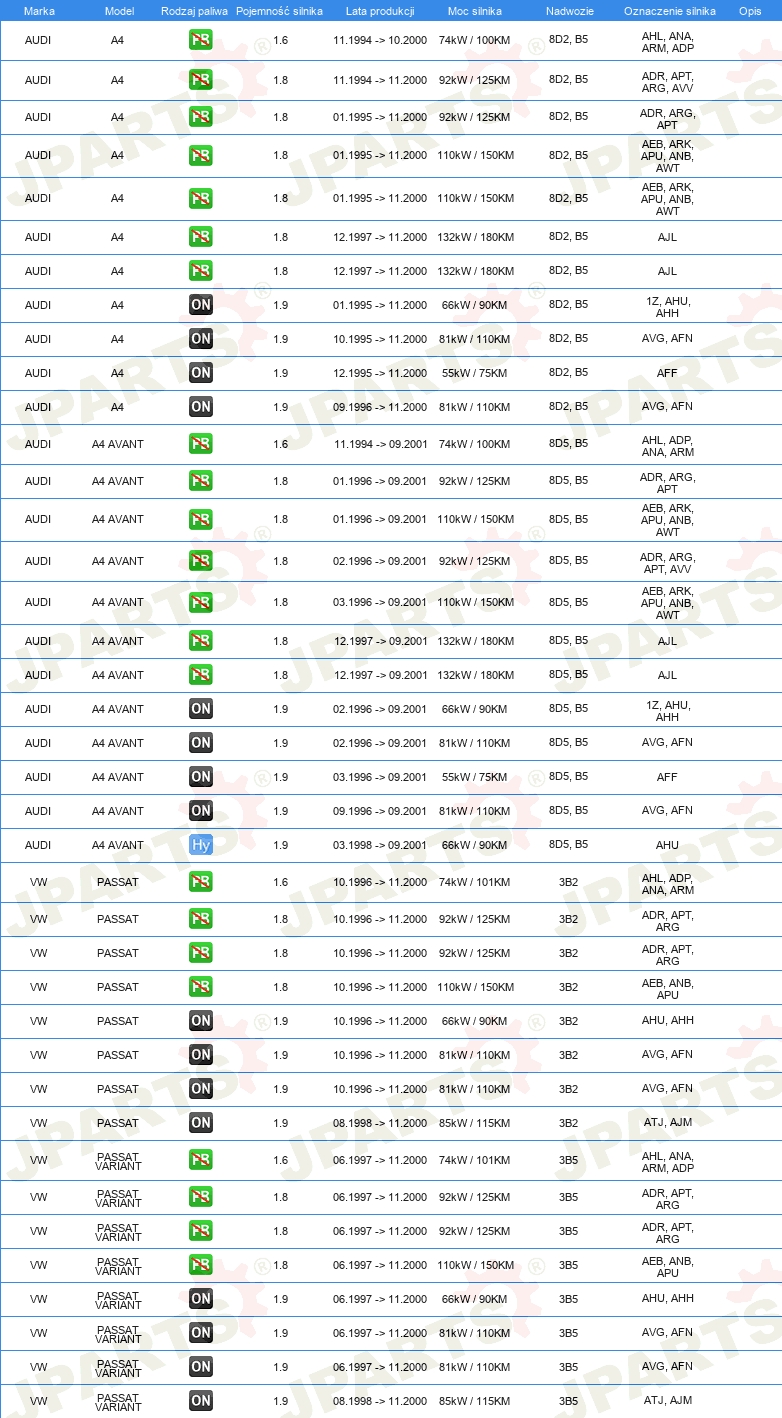The width and height of the screenshot is (782, 1418).
Task: Click PB icon for A4 Avant 1.6 74kW
Action: click(x=201, y=444)
